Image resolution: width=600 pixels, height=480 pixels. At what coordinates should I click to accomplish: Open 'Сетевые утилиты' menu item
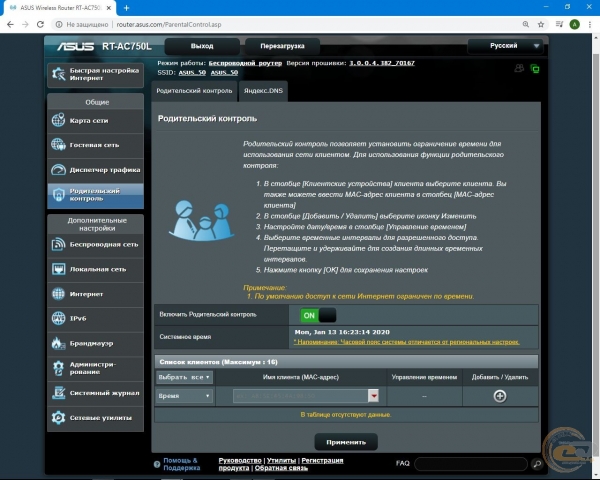pos(95,418)
